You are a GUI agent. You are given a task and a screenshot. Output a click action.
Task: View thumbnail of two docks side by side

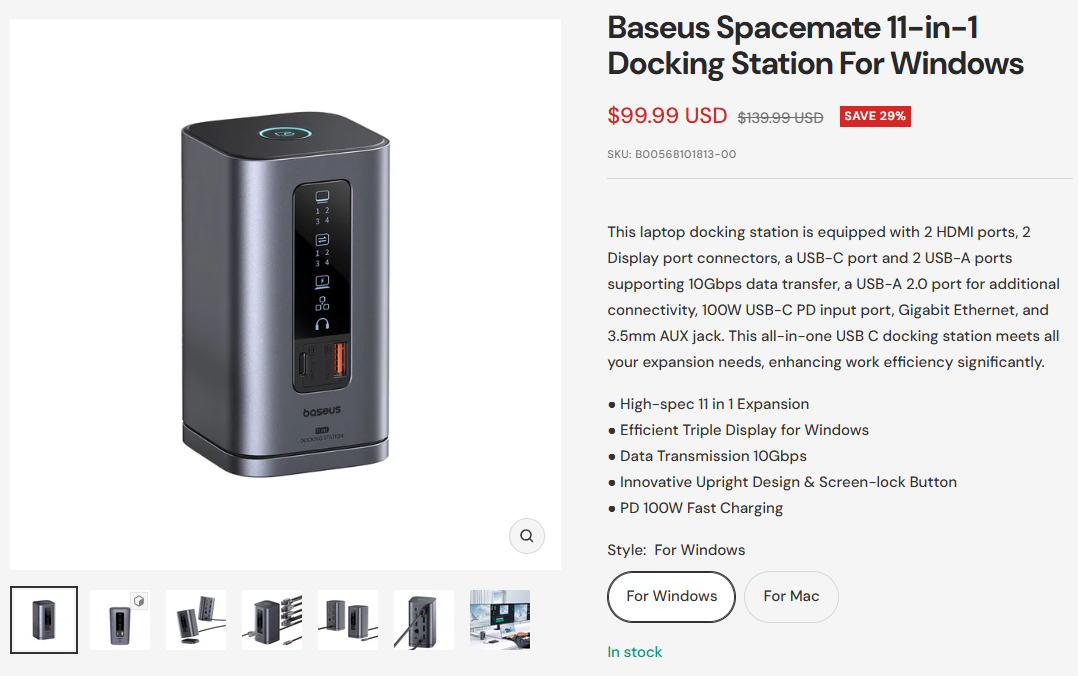348,620
